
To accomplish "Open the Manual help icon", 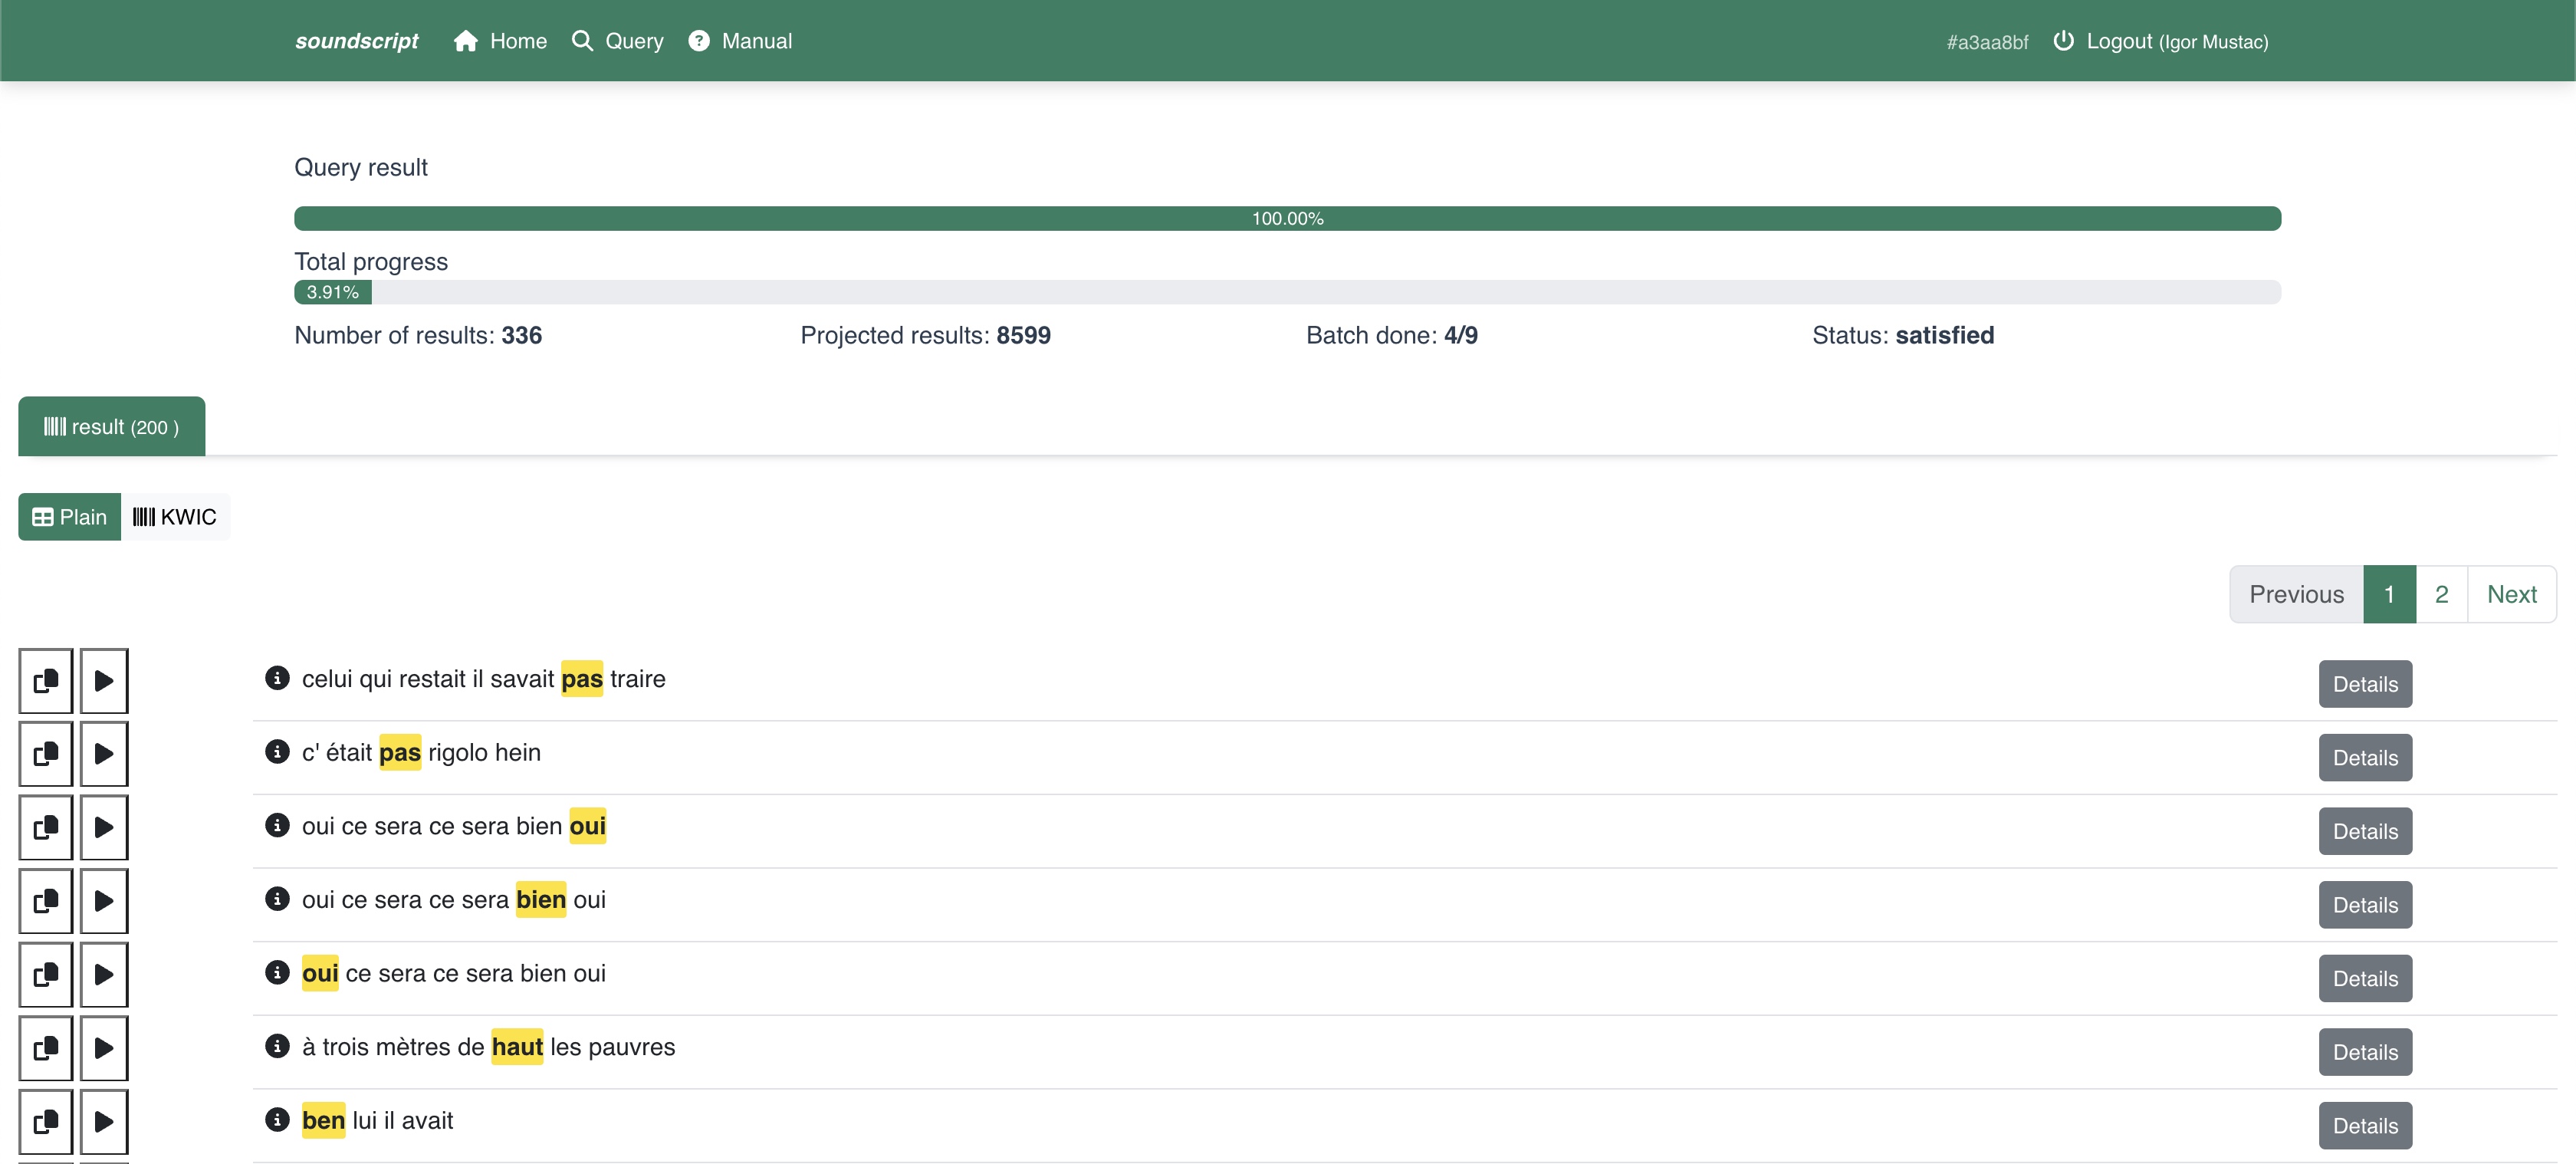I will 699,41.
